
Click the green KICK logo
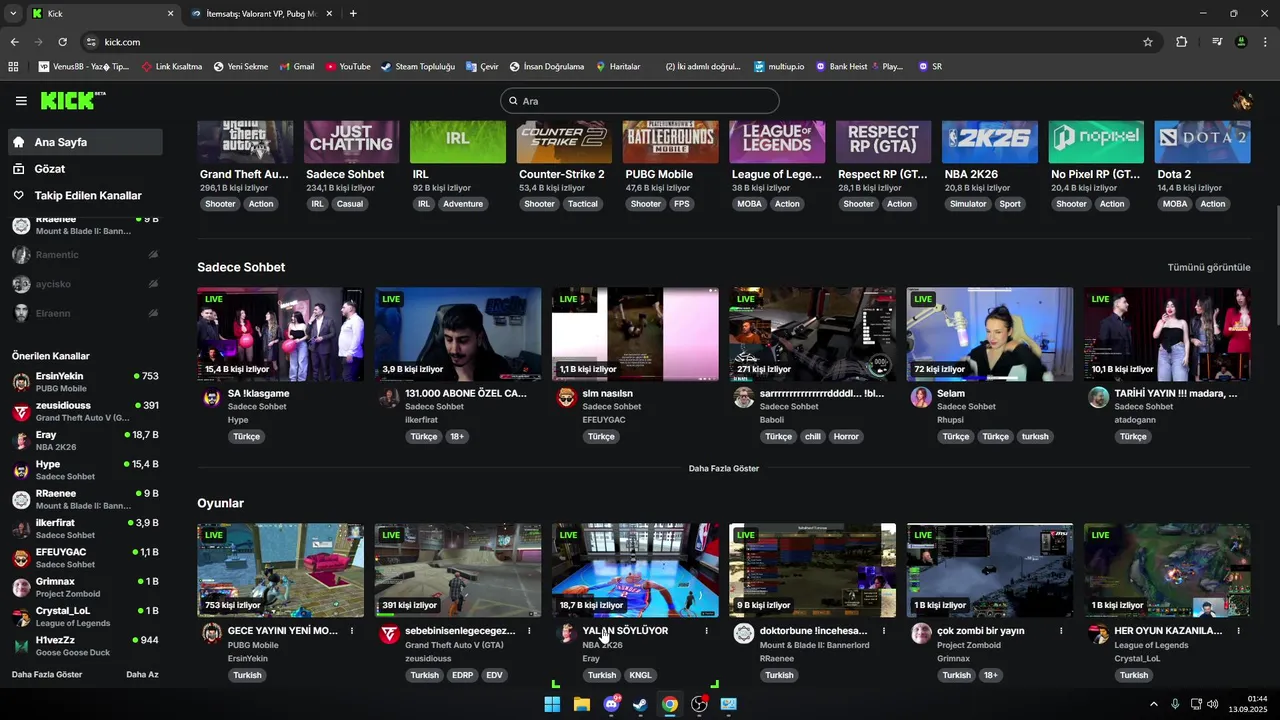(72, 100)
